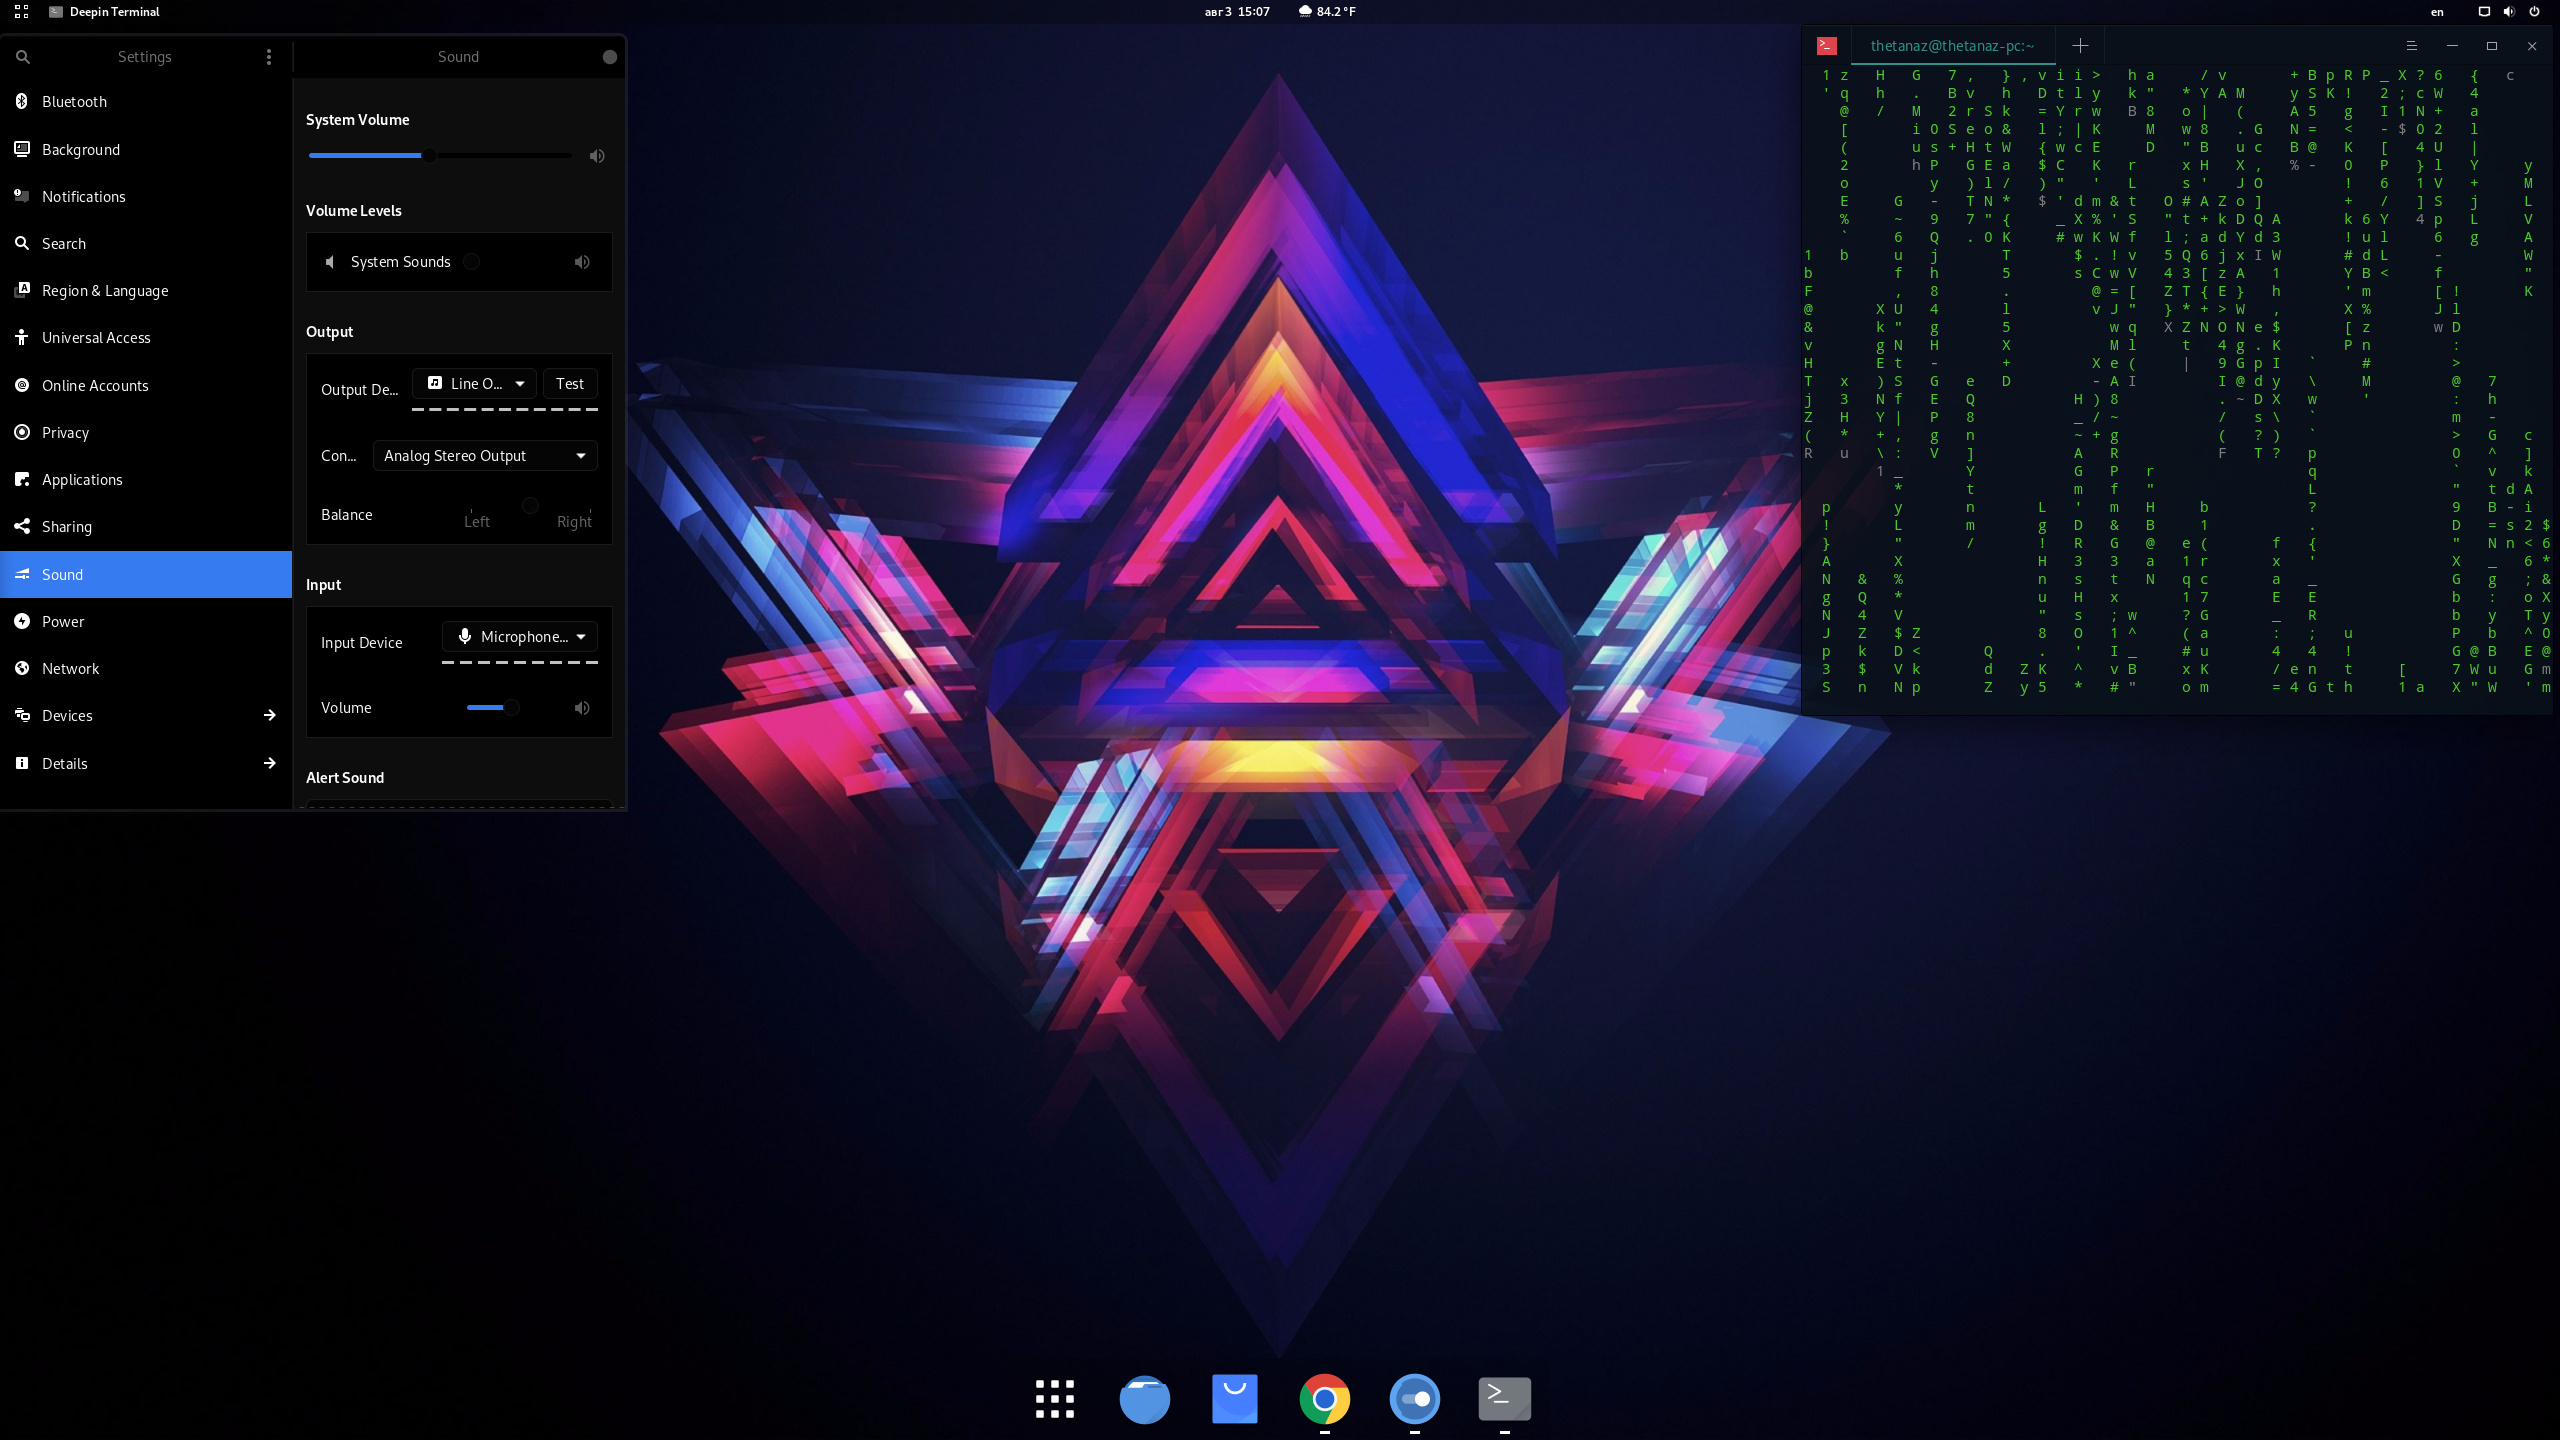2560x1440 pixels.
Task: Mute using System Volume speaker icon
Action: point(597,156)
